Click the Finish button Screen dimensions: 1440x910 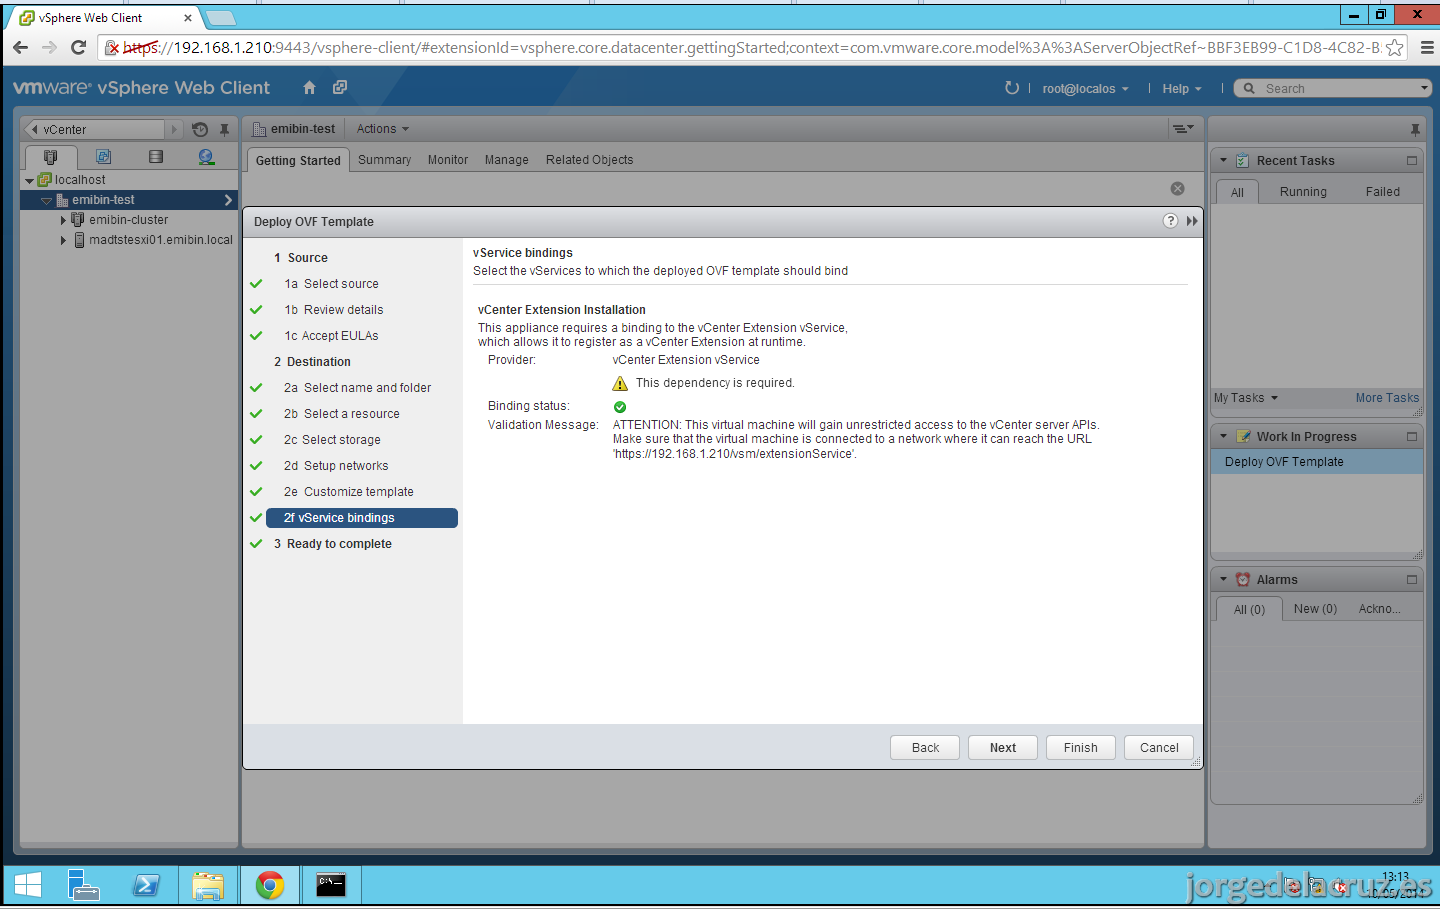pos(1081,748)
